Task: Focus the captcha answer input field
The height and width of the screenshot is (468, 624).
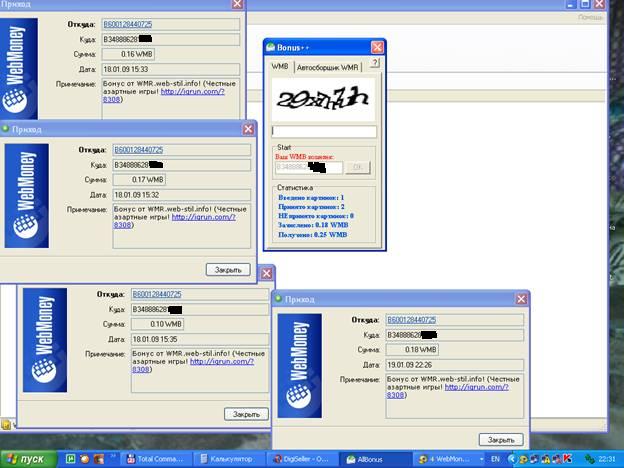Action: 324,131
